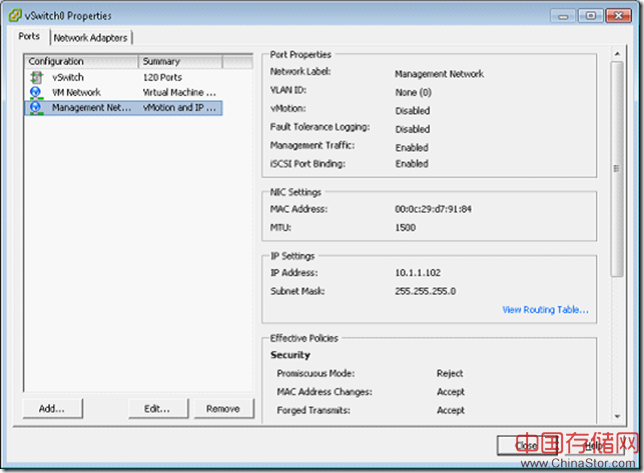This screenshot has width=644, height=473.
Task: Click the iSCSI Port Binding Enabled value
Action: point(412,163)
